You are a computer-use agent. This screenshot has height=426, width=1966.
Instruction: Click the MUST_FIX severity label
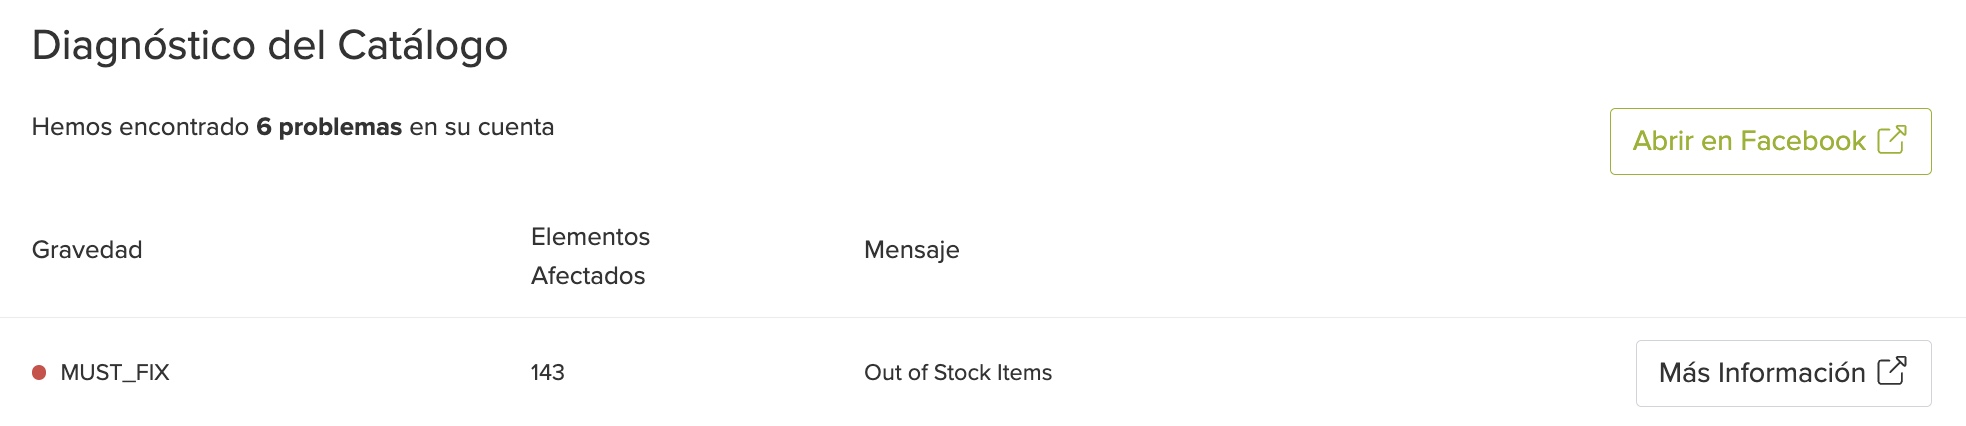tap(115, 373)
